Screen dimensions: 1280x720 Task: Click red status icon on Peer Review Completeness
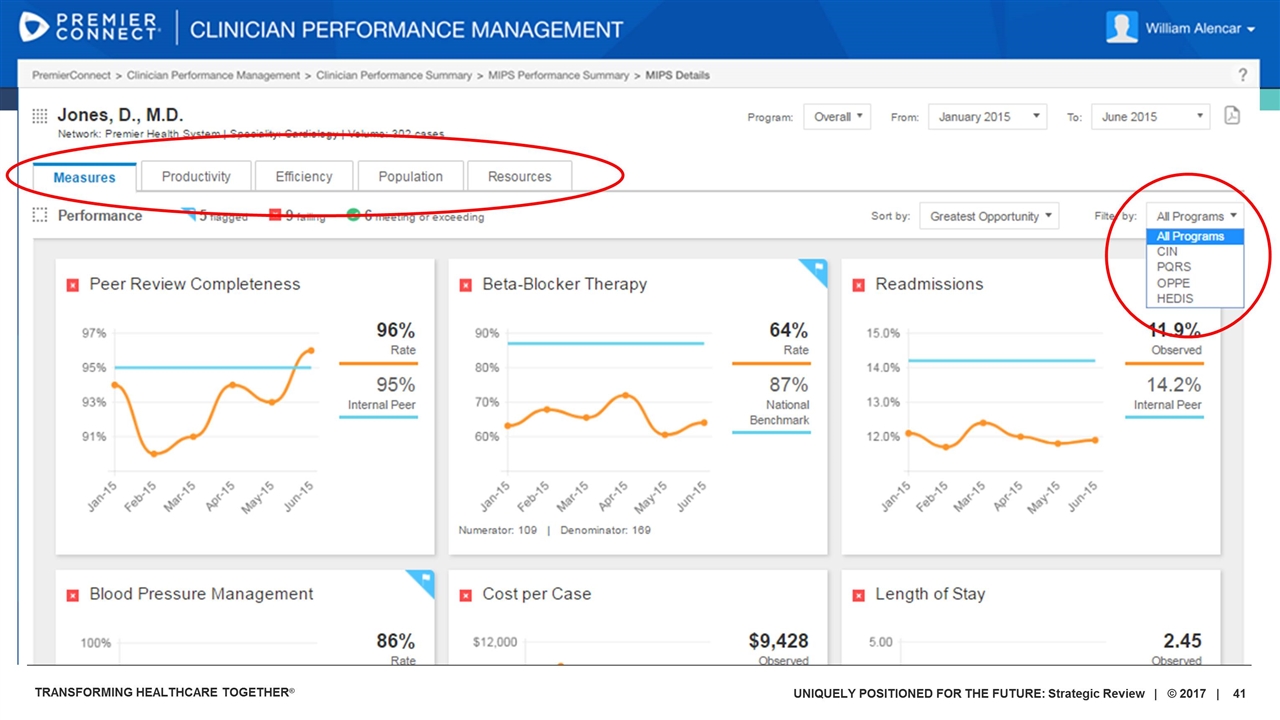72,285
